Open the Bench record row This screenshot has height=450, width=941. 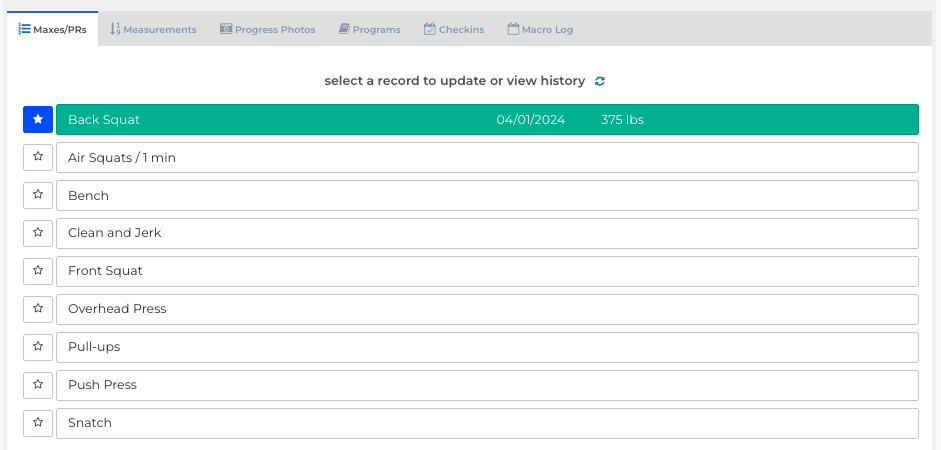coord(487,196)
